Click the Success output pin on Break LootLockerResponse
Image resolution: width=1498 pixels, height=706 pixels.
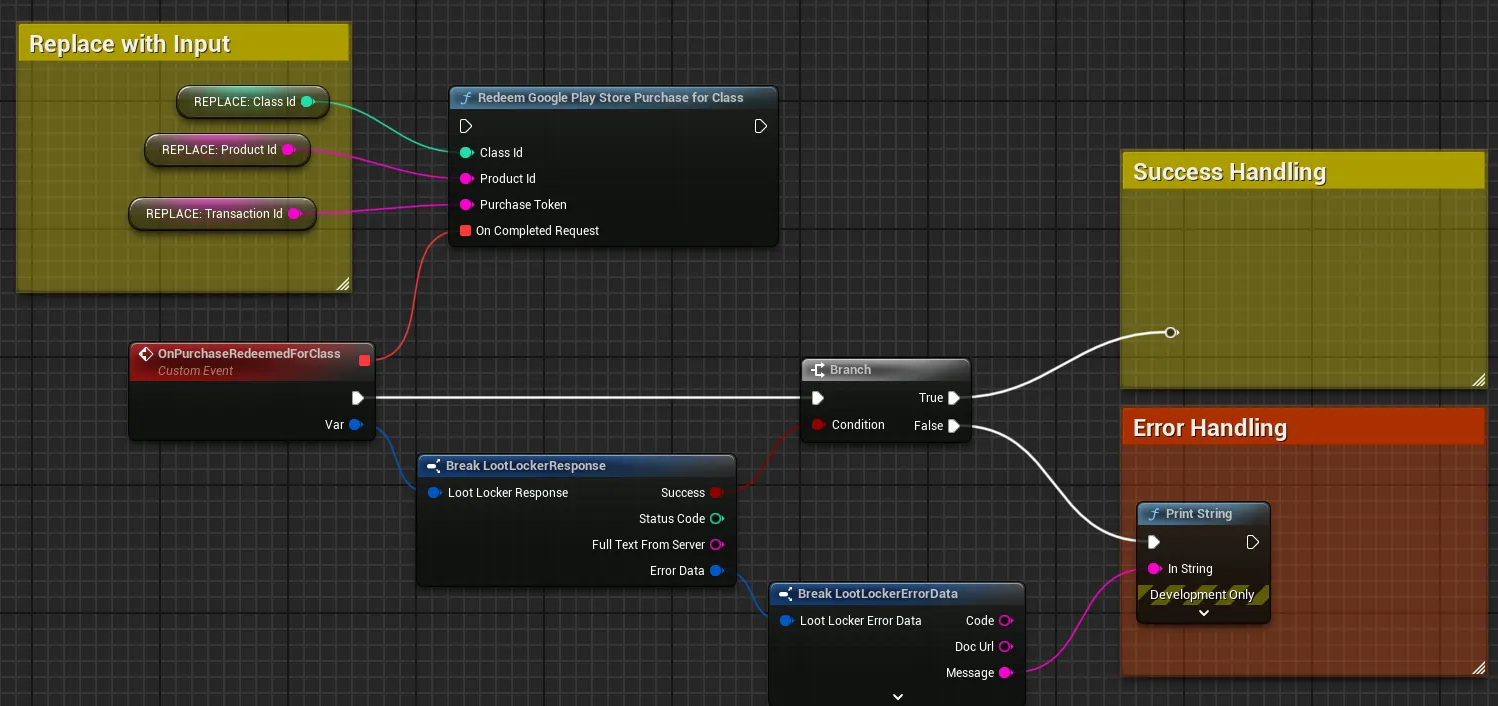coord(716,492)
